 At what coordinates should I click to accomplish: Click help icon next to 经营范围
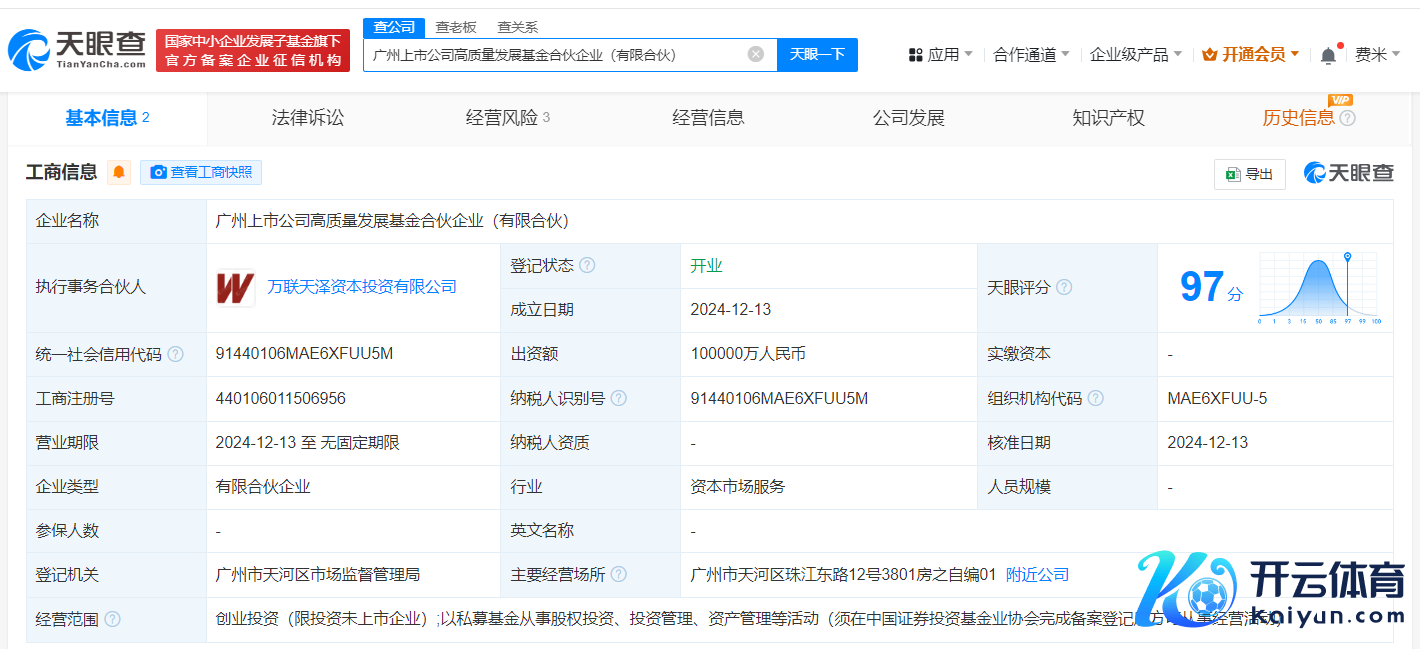[x=112, y=619]
